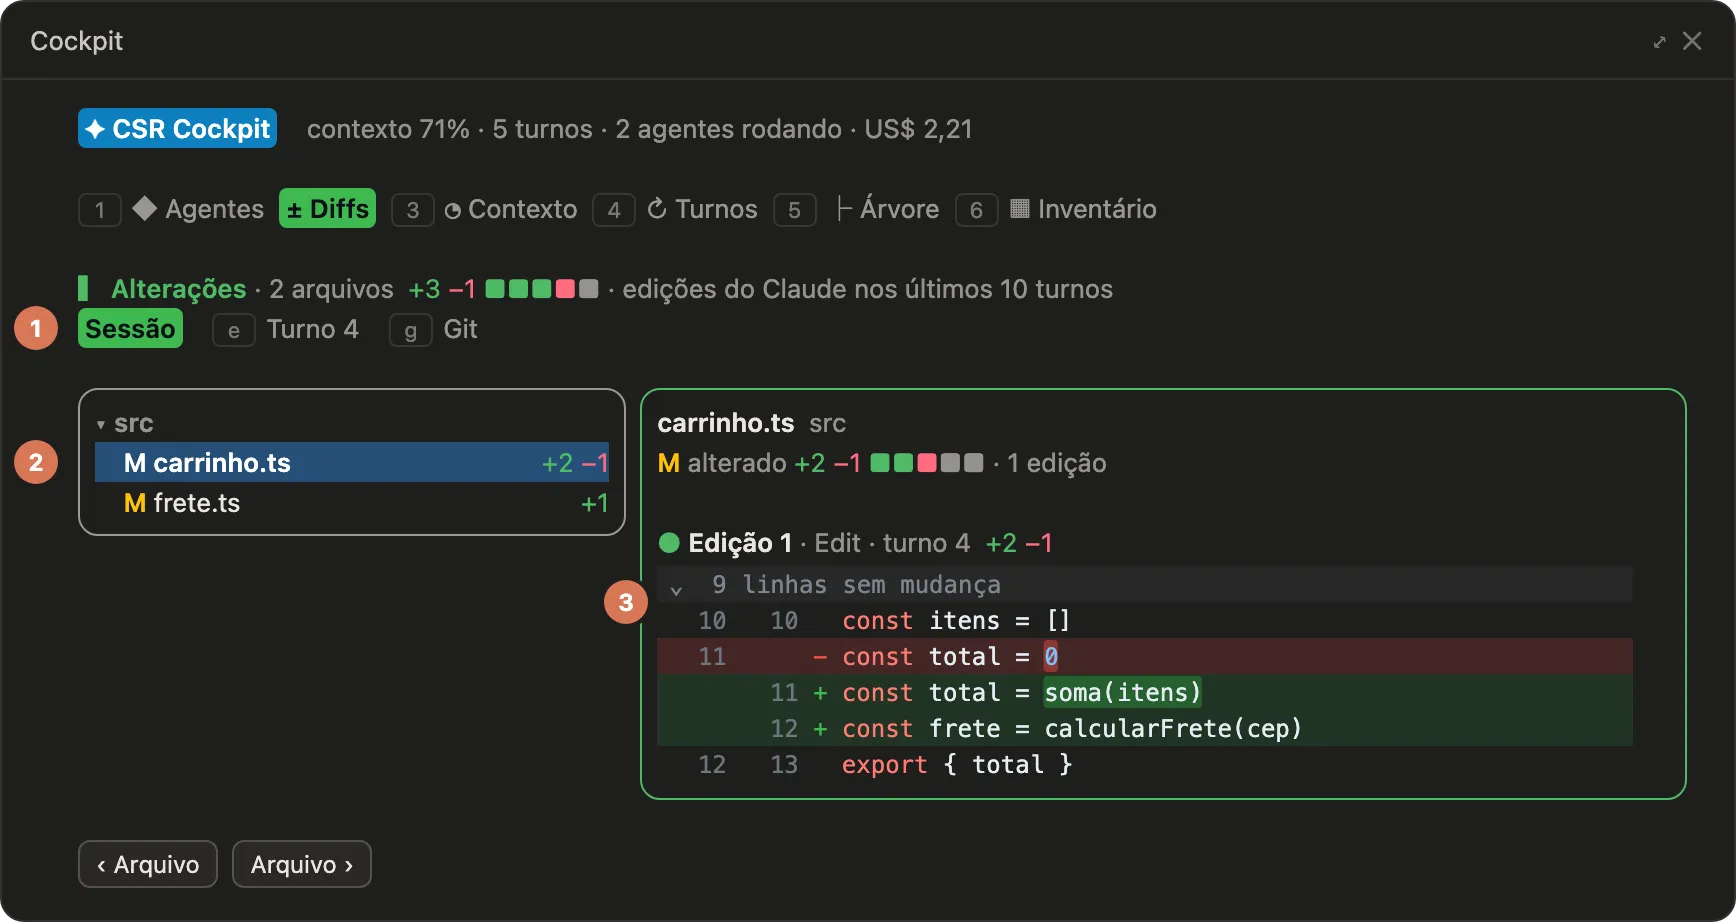Switch scope to Git
The image size is (1736, 922).
tap(460, 329)
